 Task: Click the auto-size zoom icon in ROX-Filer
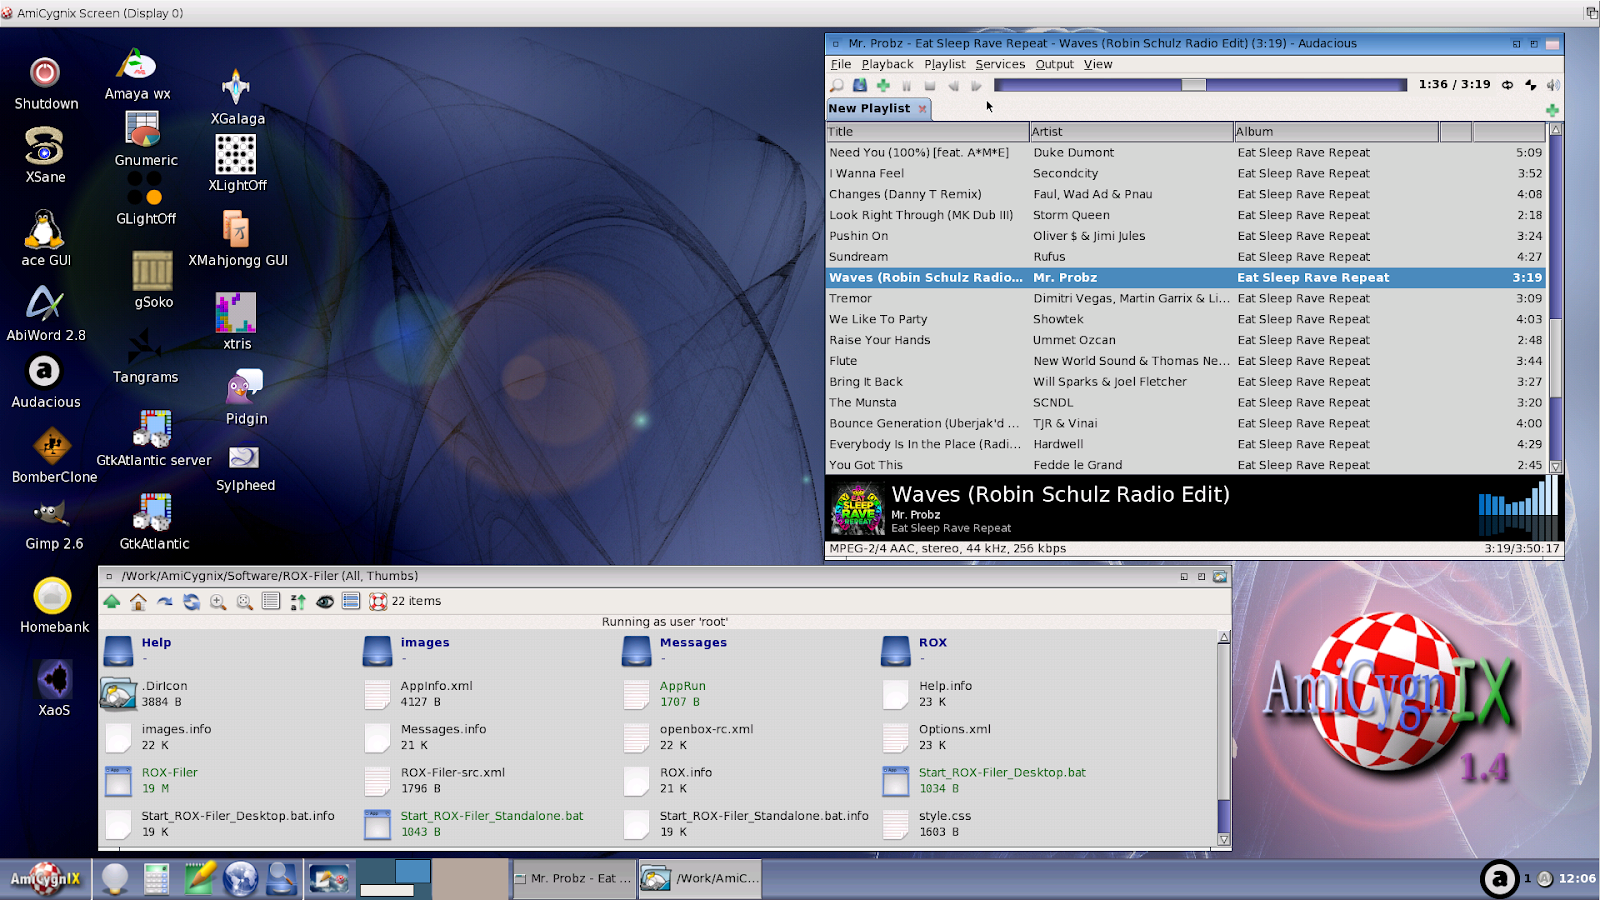coord(244,601)
